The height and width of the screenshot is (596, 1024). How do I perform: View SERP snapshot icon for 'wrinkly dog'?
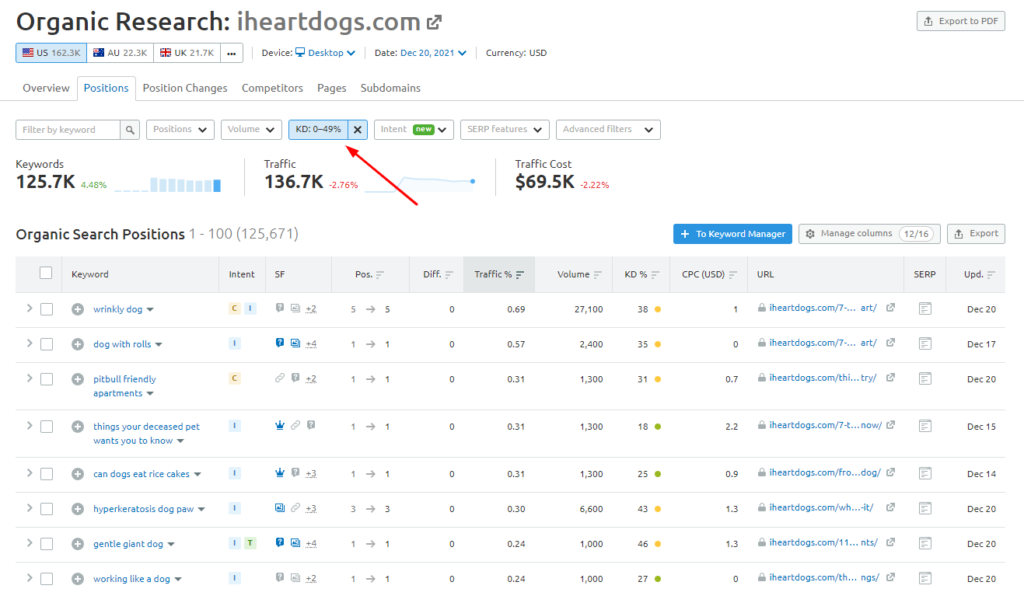pyautogui.click(x=925, y=309)
